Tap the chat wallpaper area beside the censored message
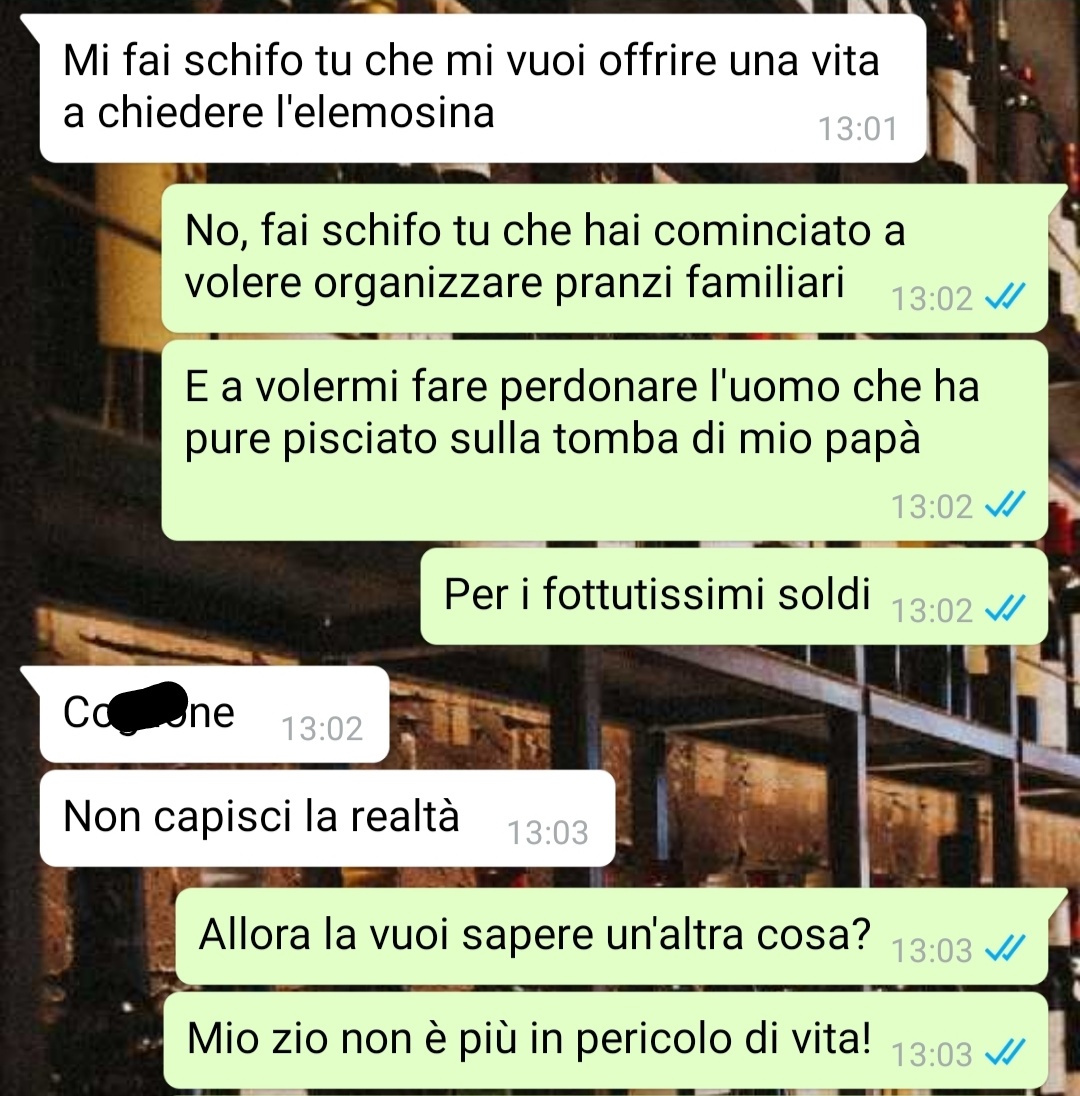 [x=699, y=714]
